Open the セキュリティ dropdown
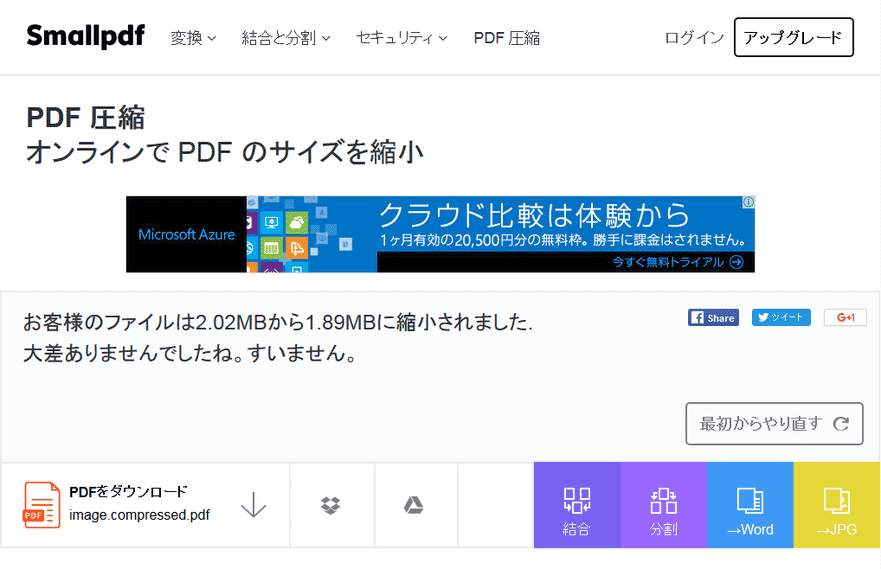This screenshot has height=569, width=881. click(402, 38)
